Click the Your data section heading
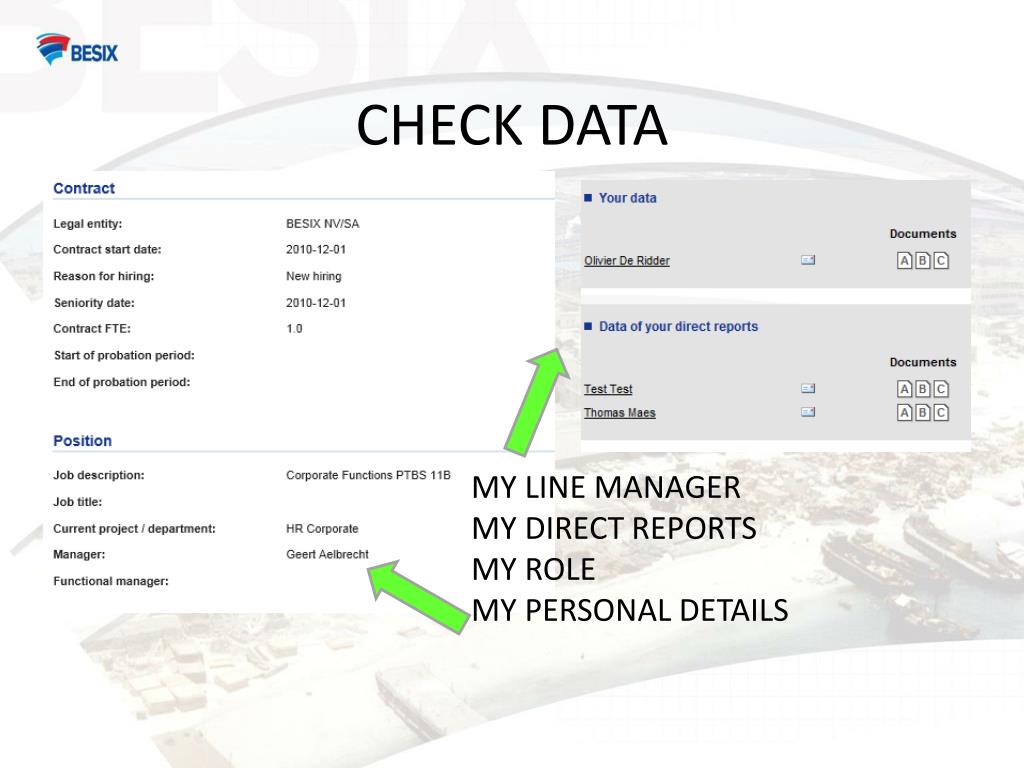This screenshot has height=768, width=1024. pyautogui.click(x=628, y=198)
